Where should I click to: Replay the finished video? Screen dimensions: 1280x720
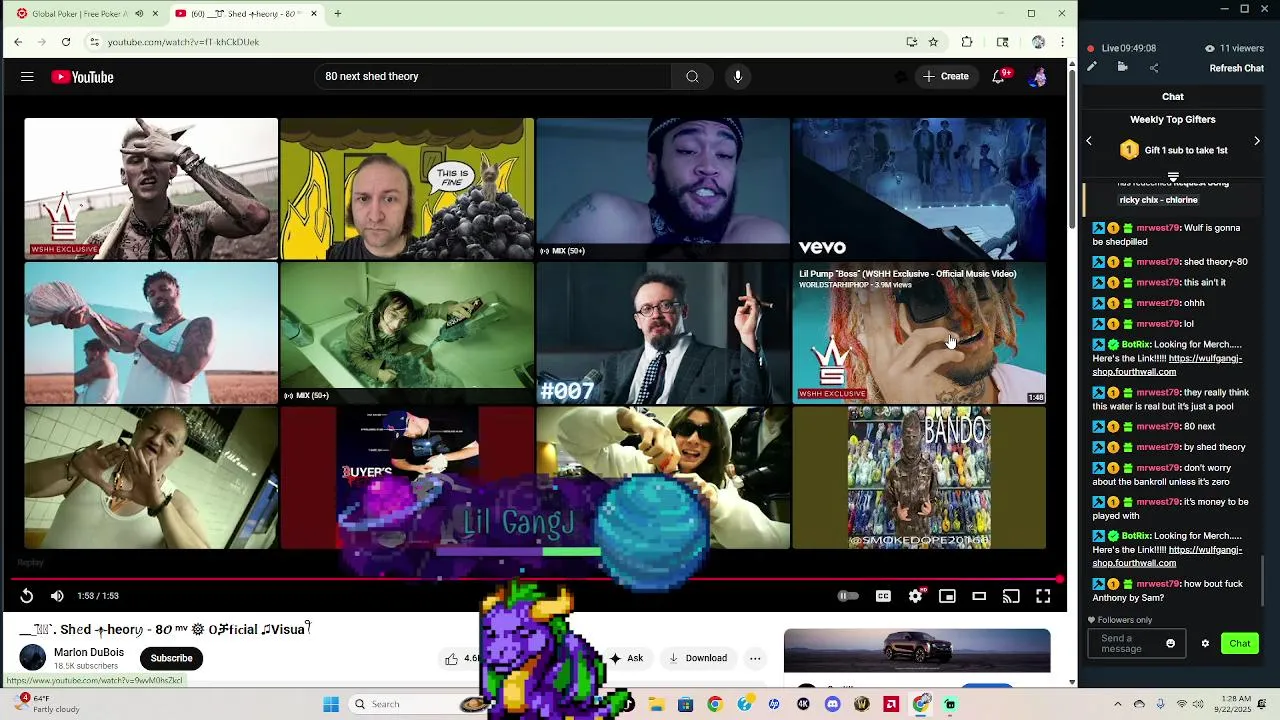coord(27,596)
